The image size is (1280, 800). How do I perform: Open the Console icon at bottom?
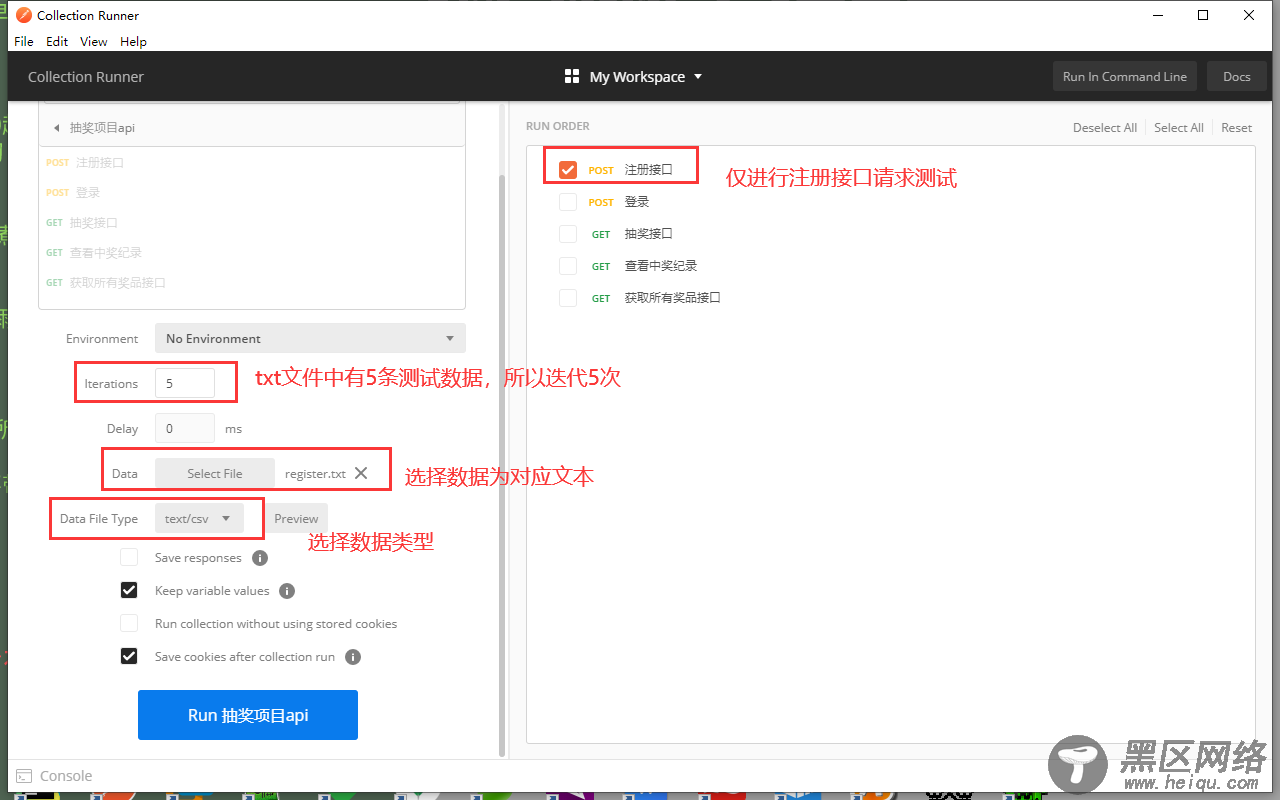coord(24,776)
